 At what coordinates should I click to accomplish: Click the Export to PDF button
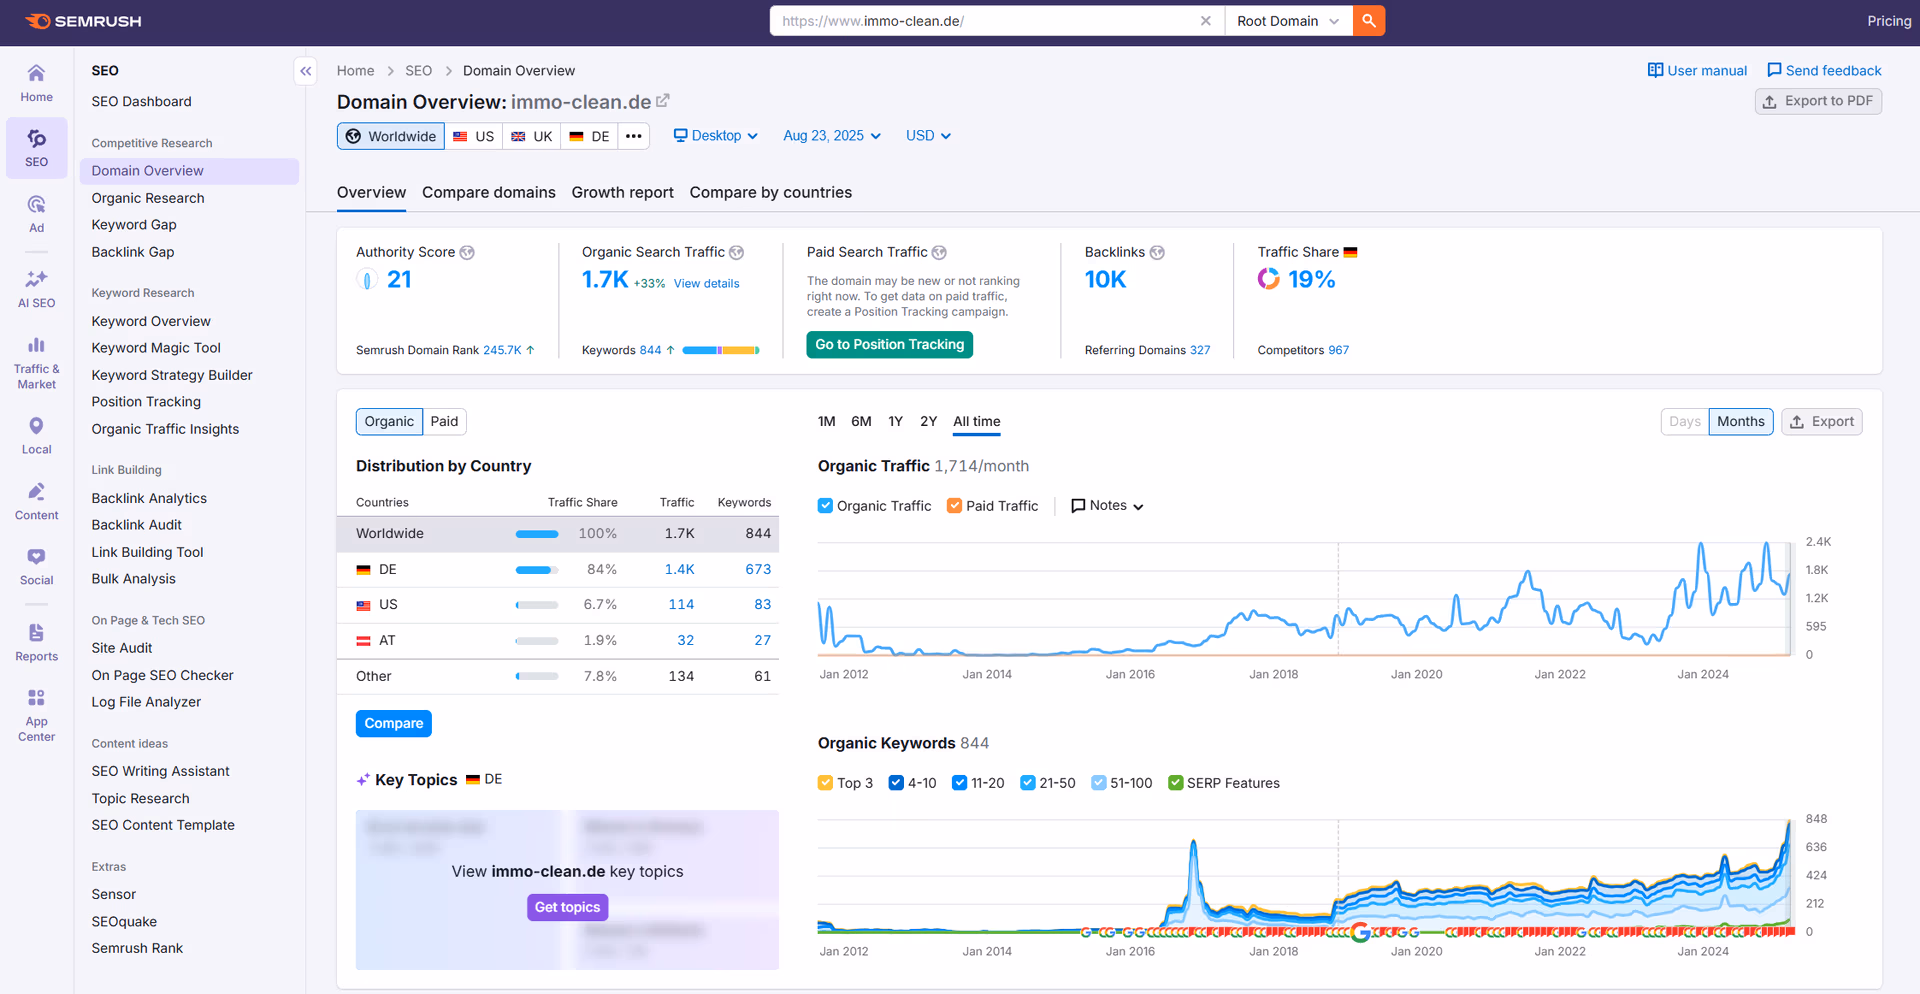click(x=1818, y=101)
